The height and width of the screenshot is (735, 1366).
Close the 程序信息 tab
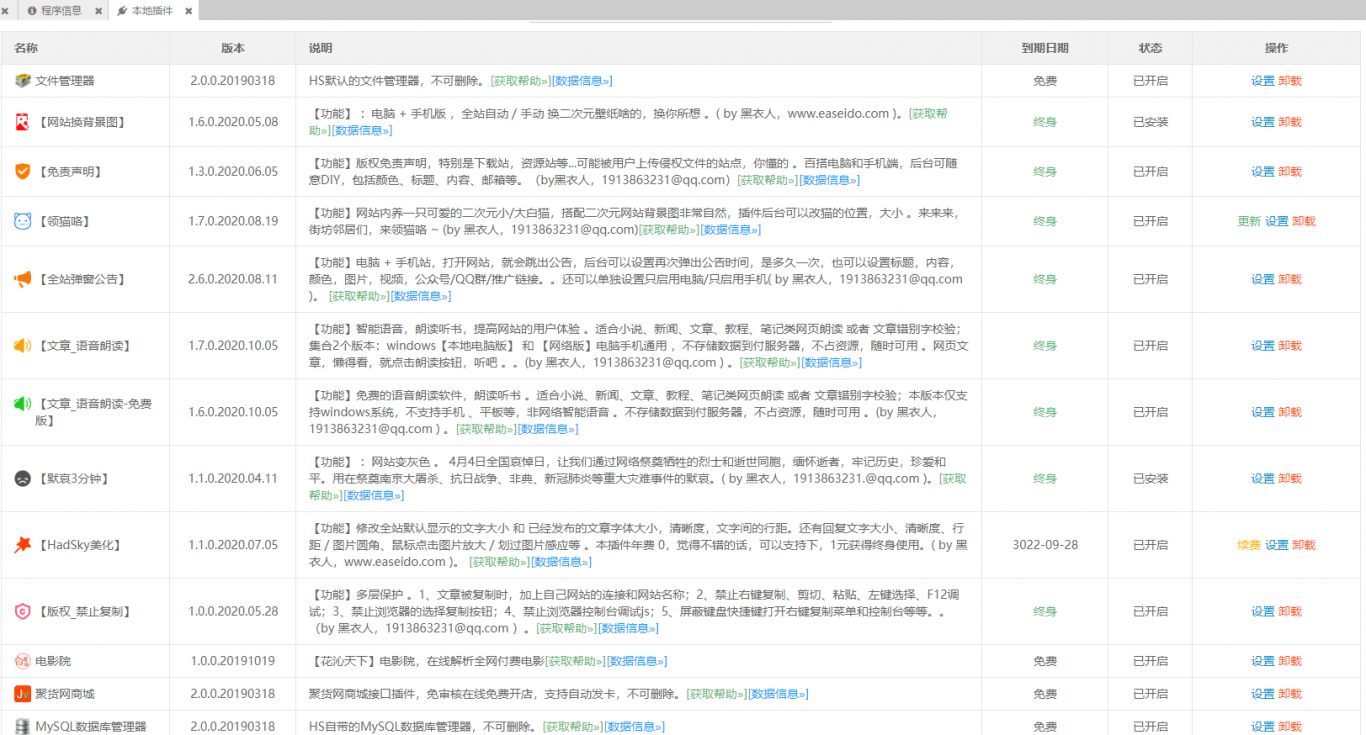[98, 10]
